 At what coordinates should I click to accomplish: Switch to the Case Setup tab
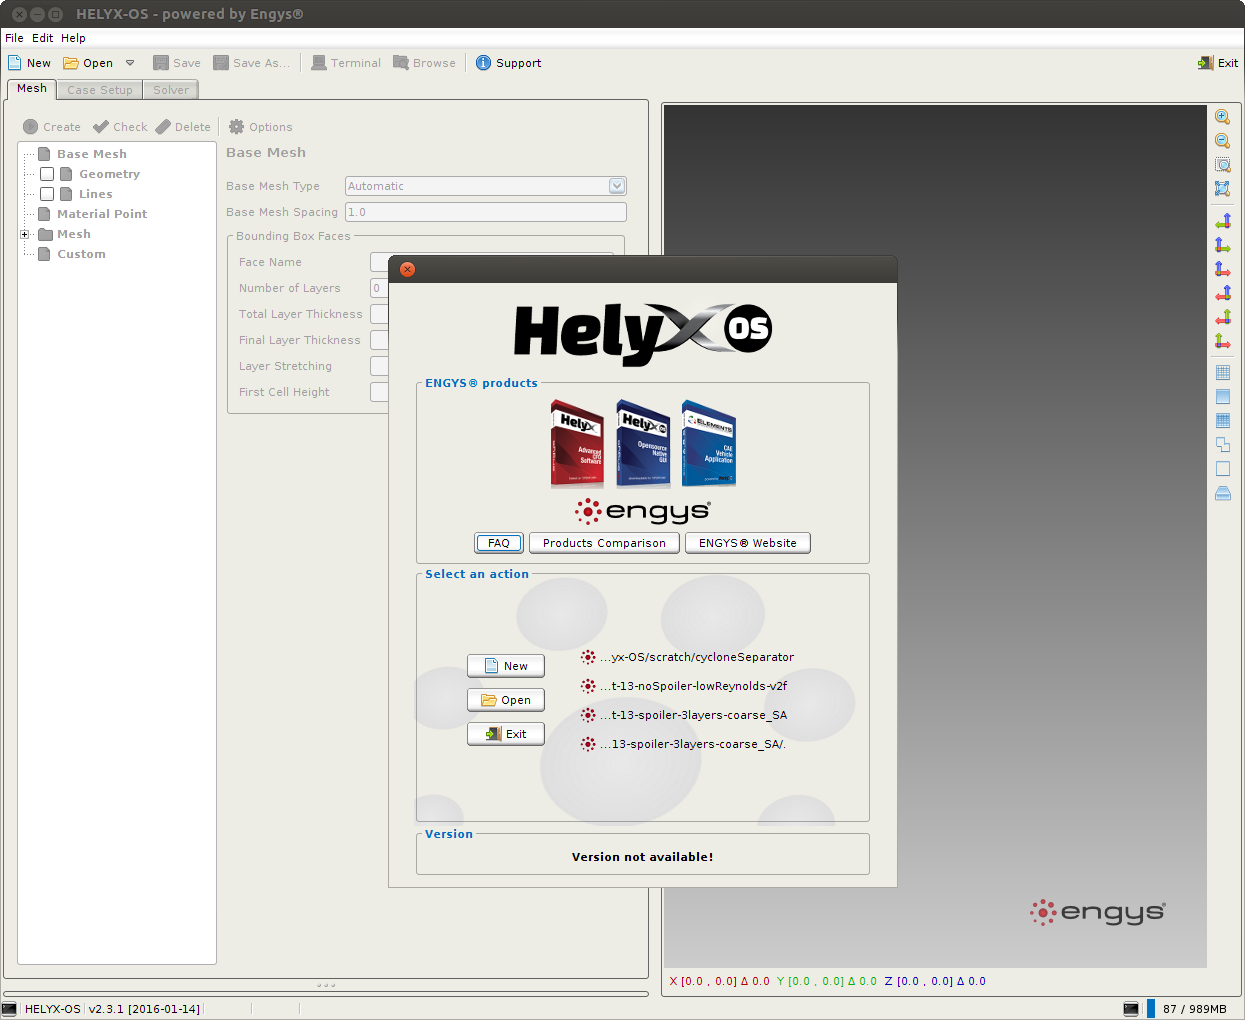tap(100, 90)
